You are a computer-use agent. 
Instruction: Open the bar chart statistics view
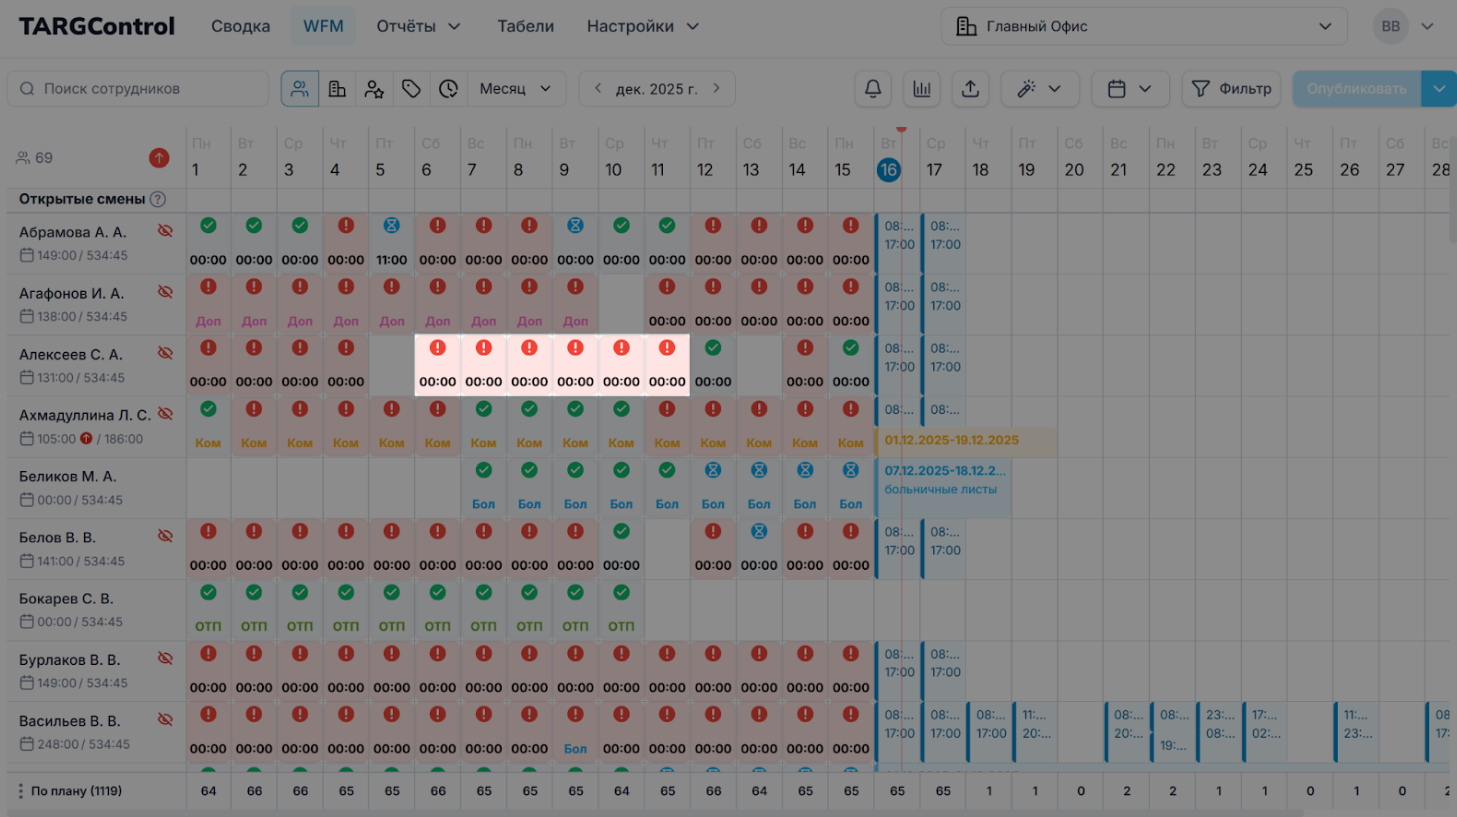921,89
